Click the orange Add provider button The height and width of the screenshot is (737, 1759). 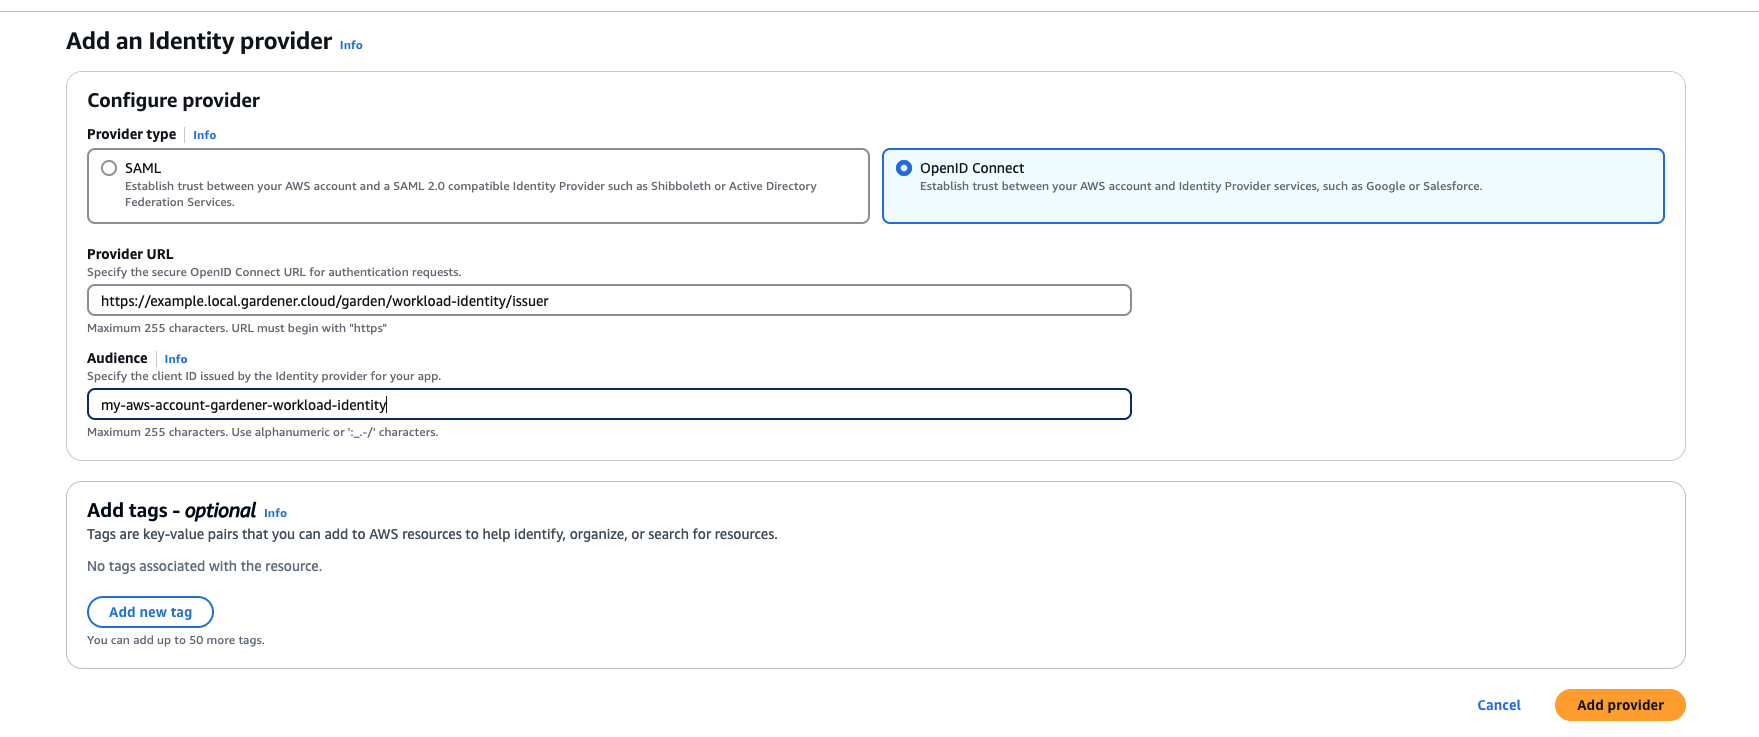coord(1619,705)
